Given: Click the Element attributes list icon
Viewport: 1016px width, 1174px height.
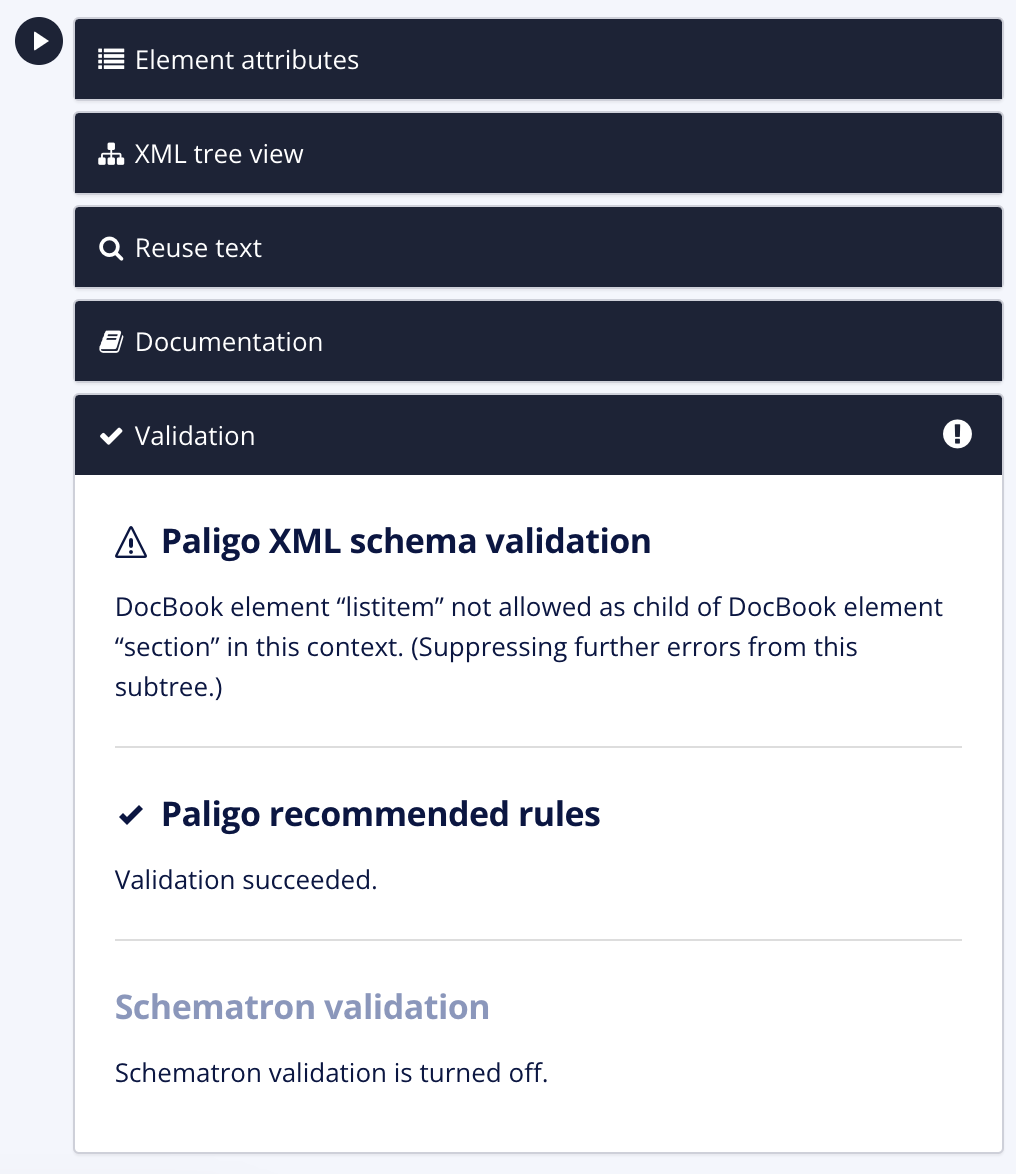Looking at the screenshot, I should click(110, 59).
